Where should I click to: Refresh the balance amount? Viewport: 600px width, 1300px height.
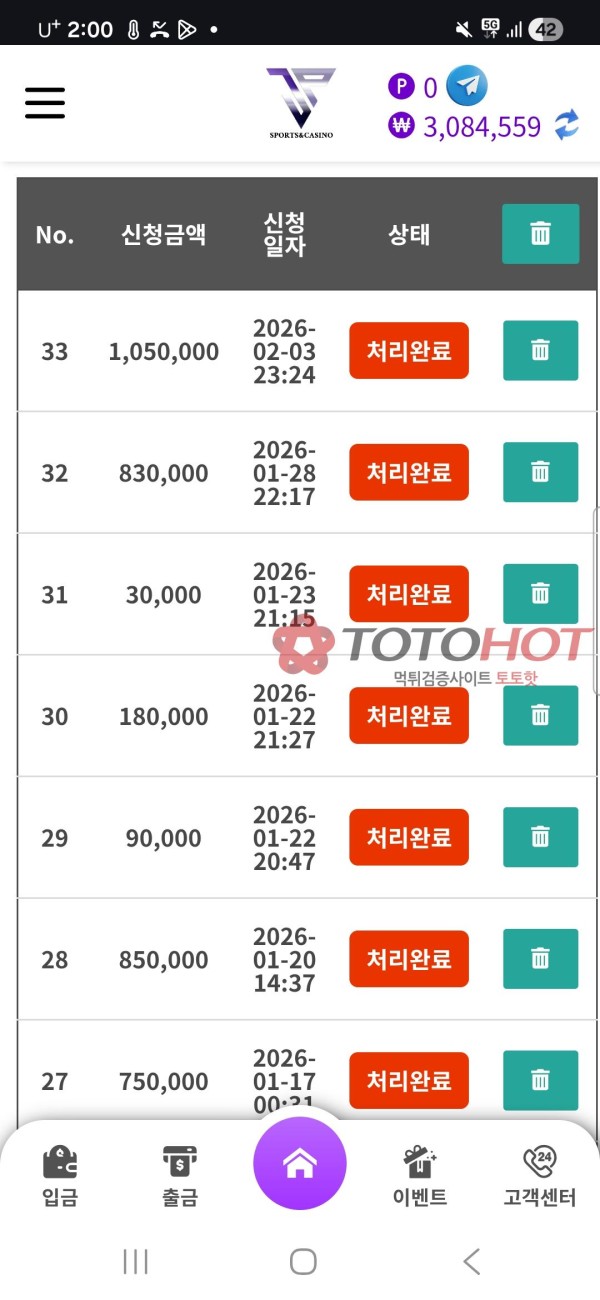click(567, 126)
